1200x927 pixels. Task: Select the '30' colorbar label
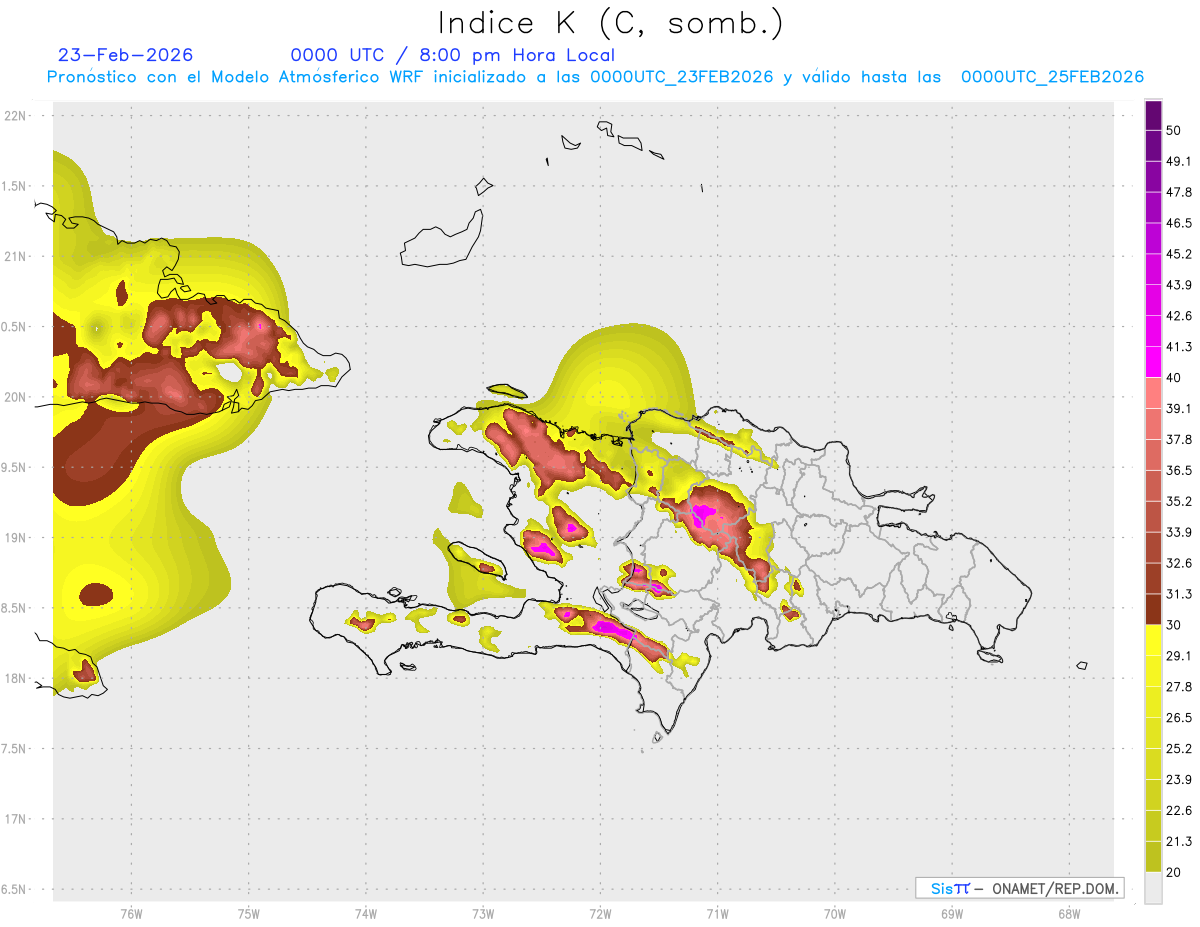tap(1176, 625)
